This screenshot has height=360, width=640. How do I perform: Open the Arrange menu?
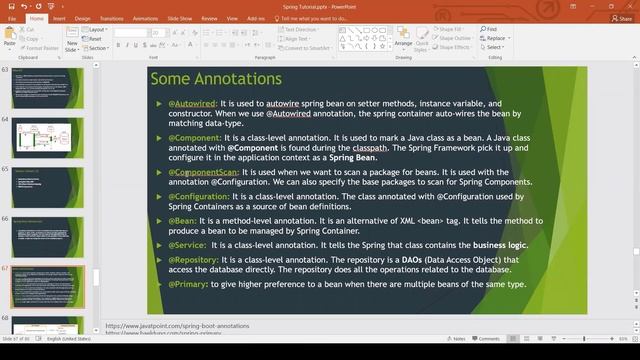403,38
